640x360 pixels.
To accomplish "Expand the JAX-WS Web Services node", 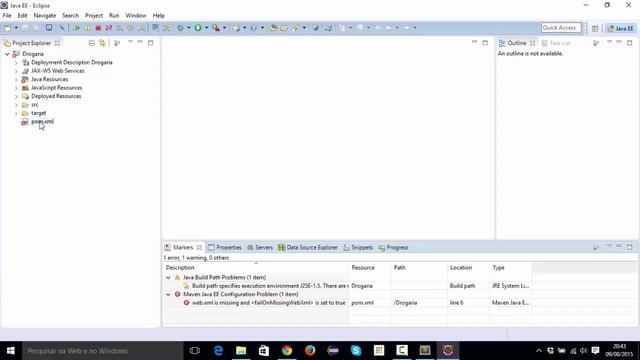I will (x=16, y=71).
